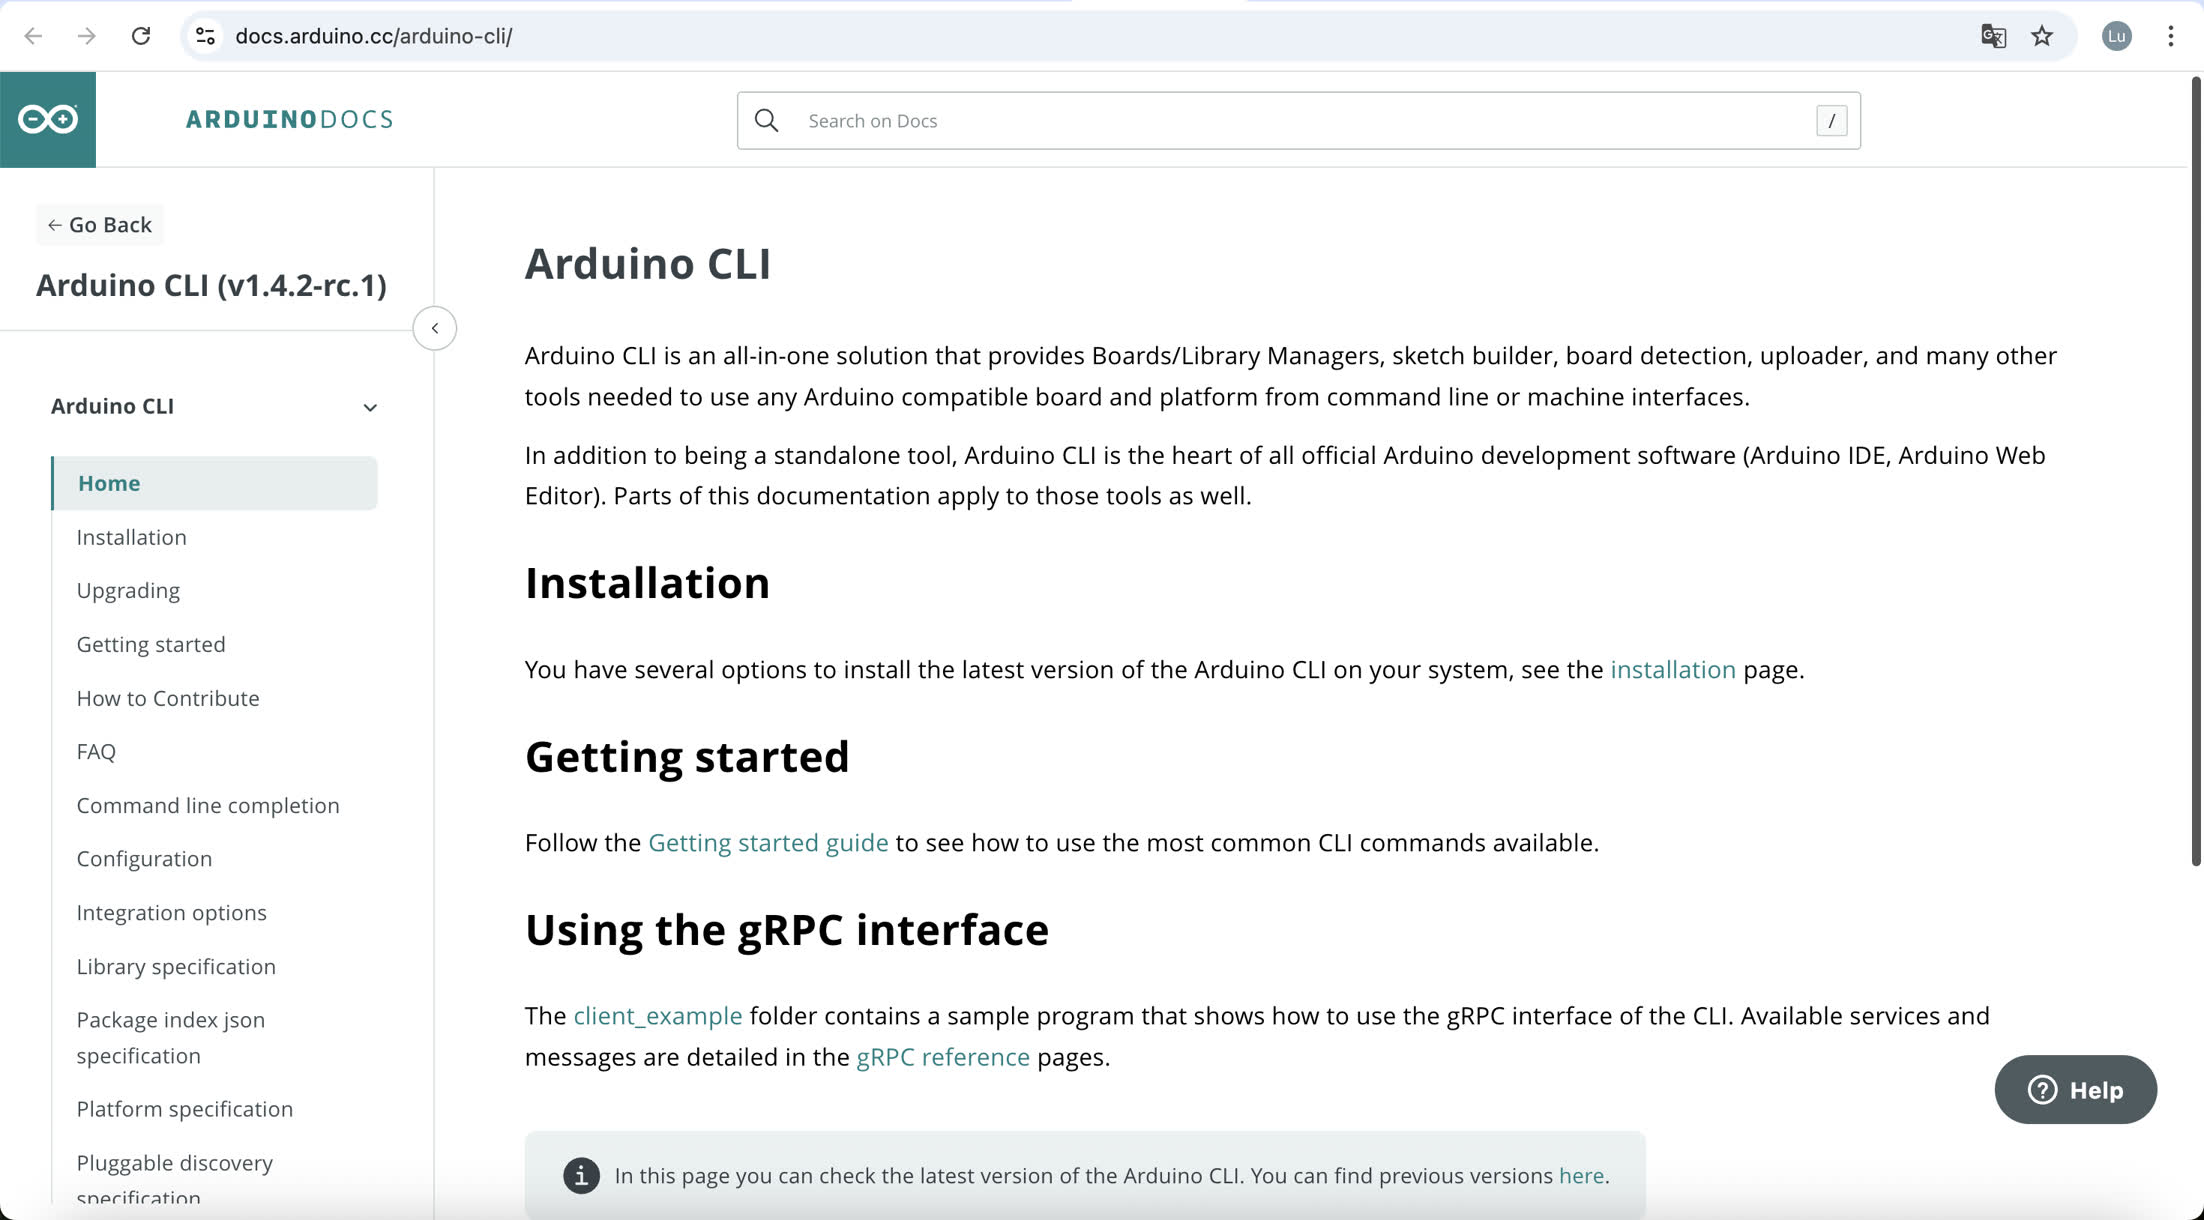Viewport: 2204px width, 1220px height.
Task: Click the magnifier search icon in Docs
Action: tap(767, 121)
